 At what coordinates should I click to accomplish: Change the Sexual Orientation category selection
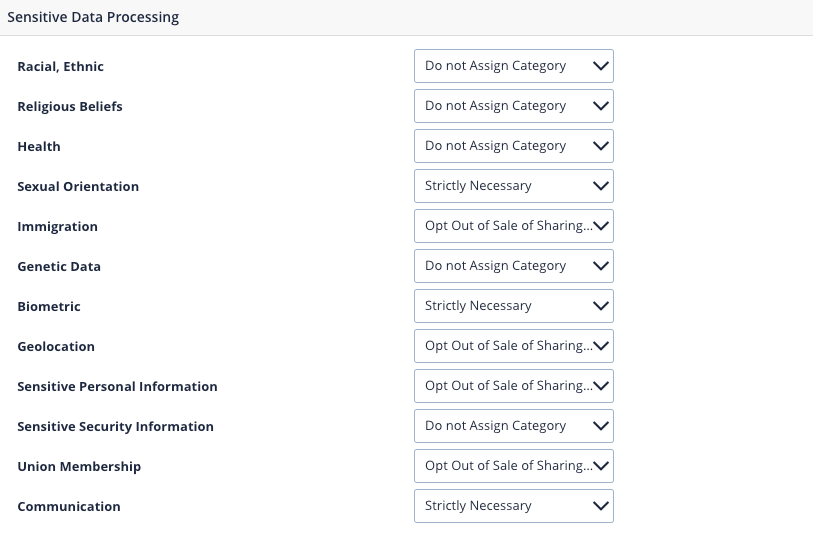[x=513, y=186]
